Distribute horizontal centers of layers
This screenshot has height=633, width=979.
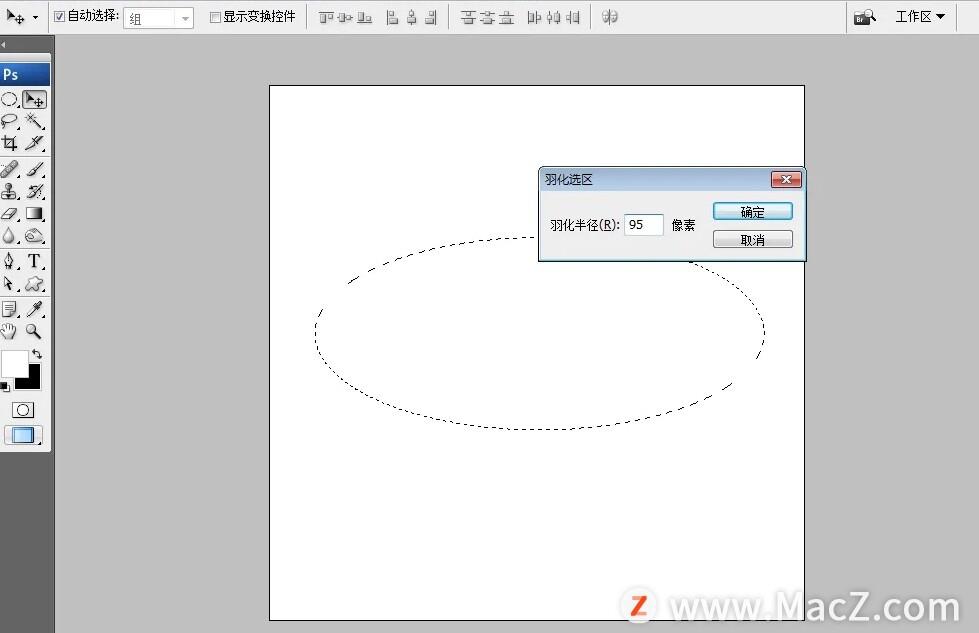pos(553,17)
